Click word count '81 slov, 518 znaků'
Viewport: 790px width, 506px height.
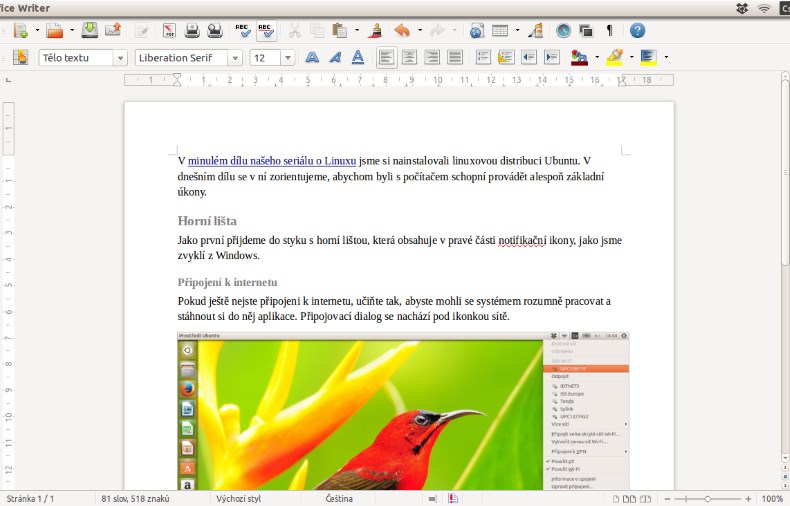(x=135, y=499)
